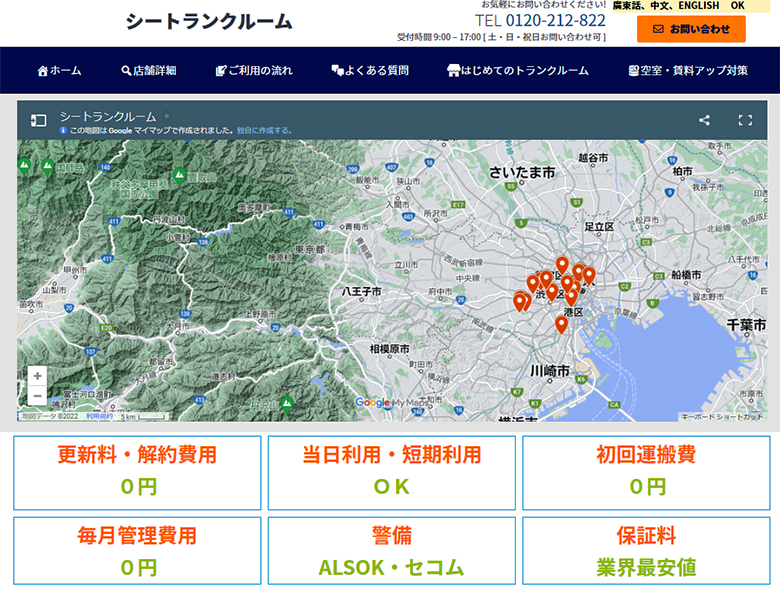Click the home icon in navigation bar
Viewport: 780px width, 589px height.
pyautogui.click(x=43, y=71)
